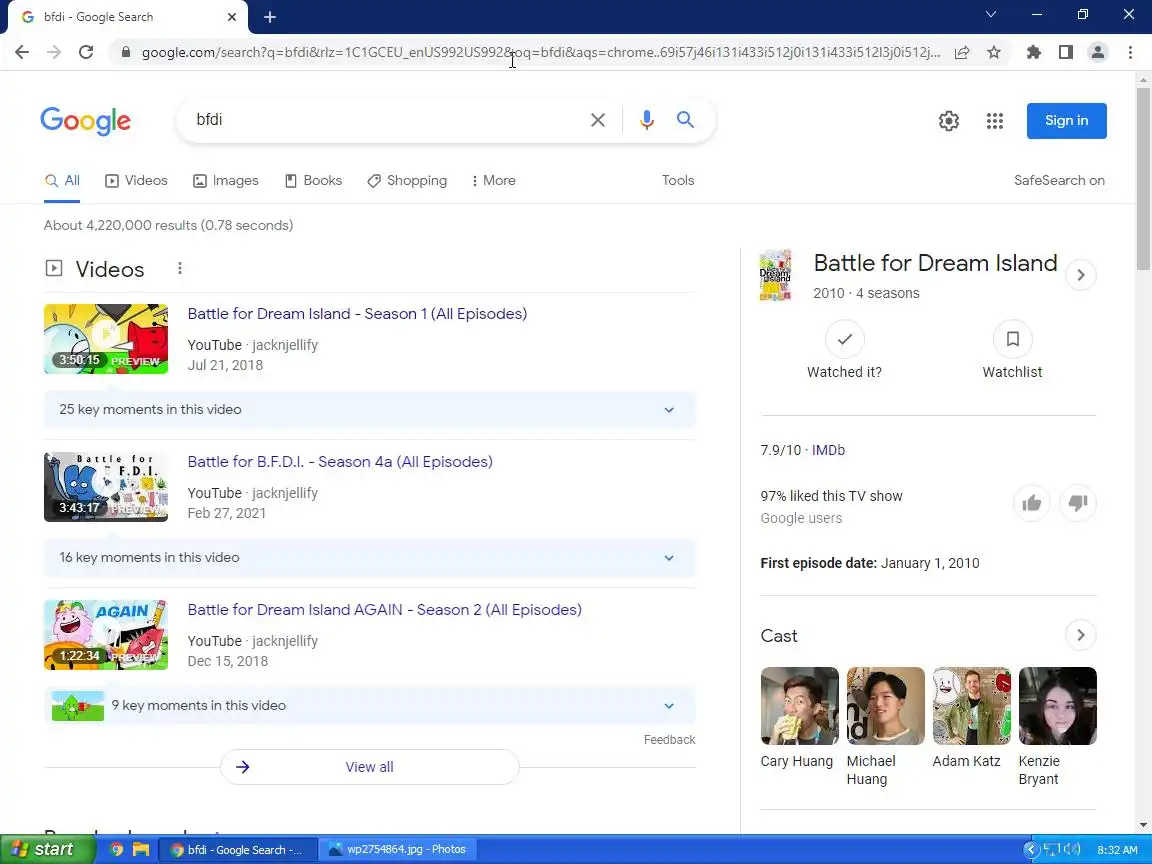Click into the Google search input field

386,120
